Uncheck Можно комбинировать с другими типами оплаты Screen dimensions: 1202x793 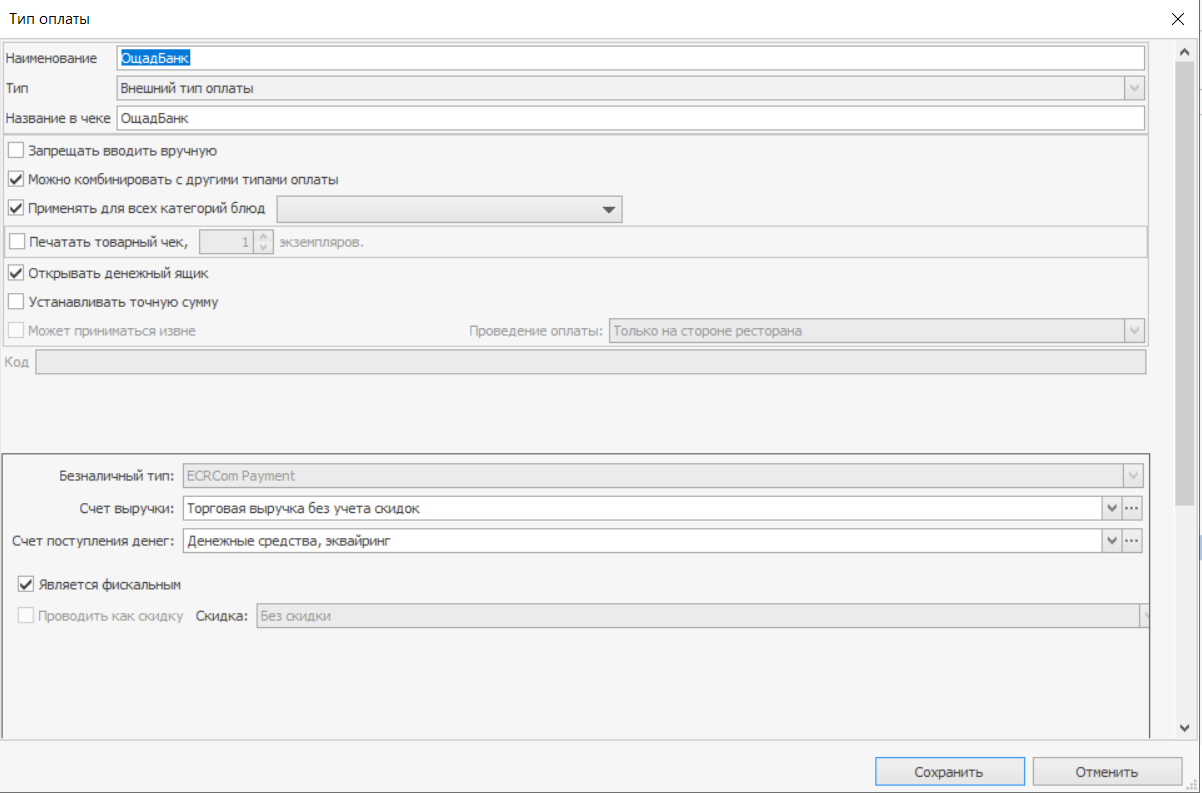[16, 180]
